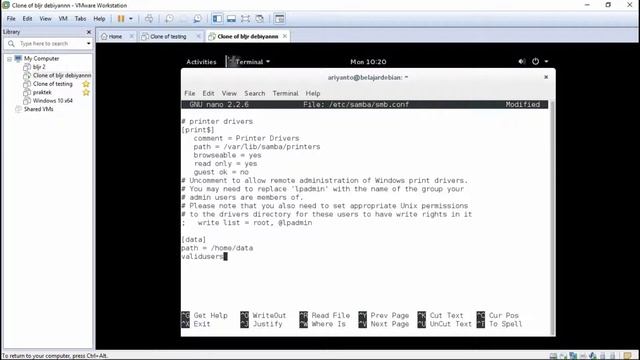Open the VMware View menu
The image size is (640, 360).
[45, 19]
